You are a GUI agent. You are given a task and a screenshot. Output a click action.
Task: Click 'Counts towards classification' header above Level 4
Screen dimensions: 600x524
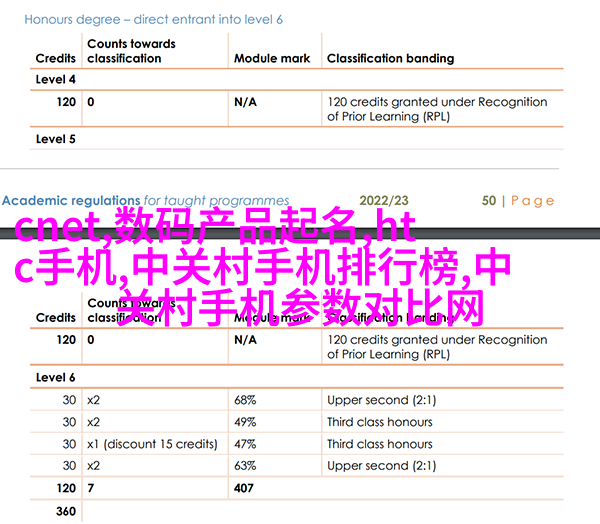tap(131, 51)
